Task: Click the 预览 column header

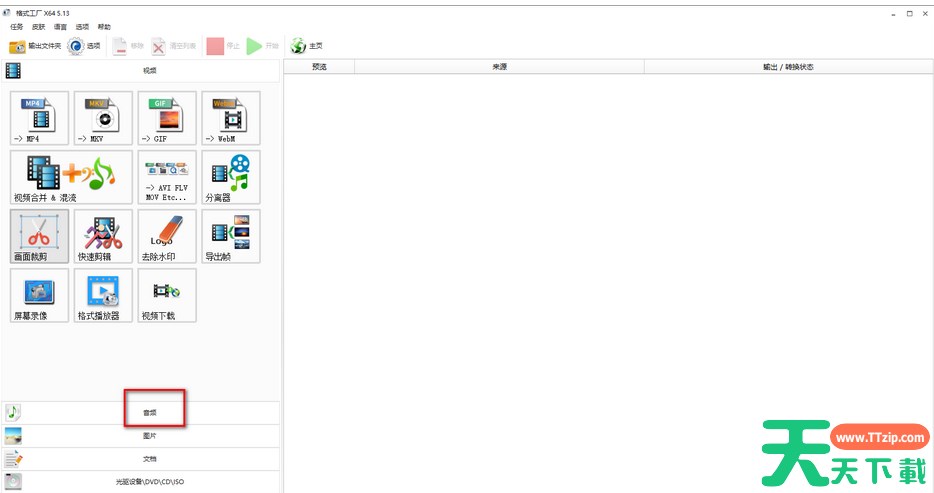Action: pyautogui.click(x=319, y=67)
